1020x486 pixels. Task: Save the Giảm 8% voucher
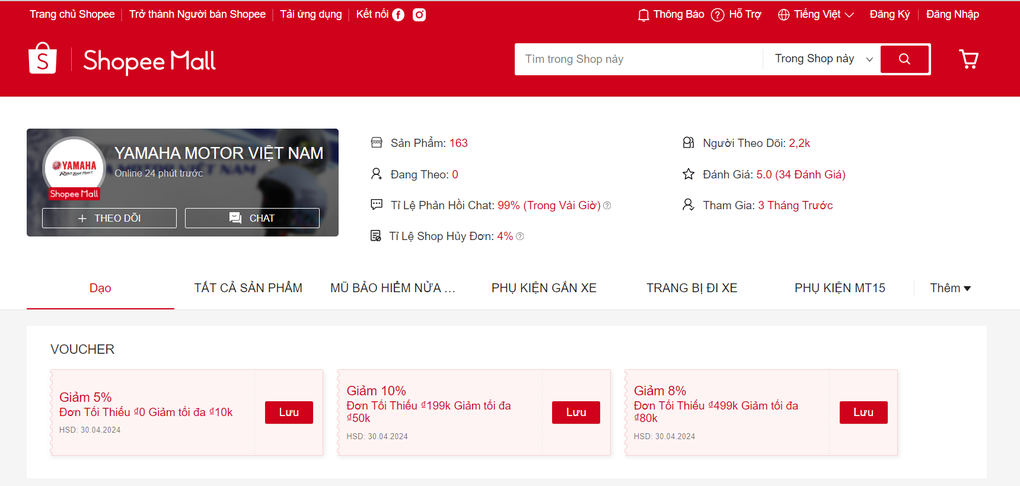863,412
